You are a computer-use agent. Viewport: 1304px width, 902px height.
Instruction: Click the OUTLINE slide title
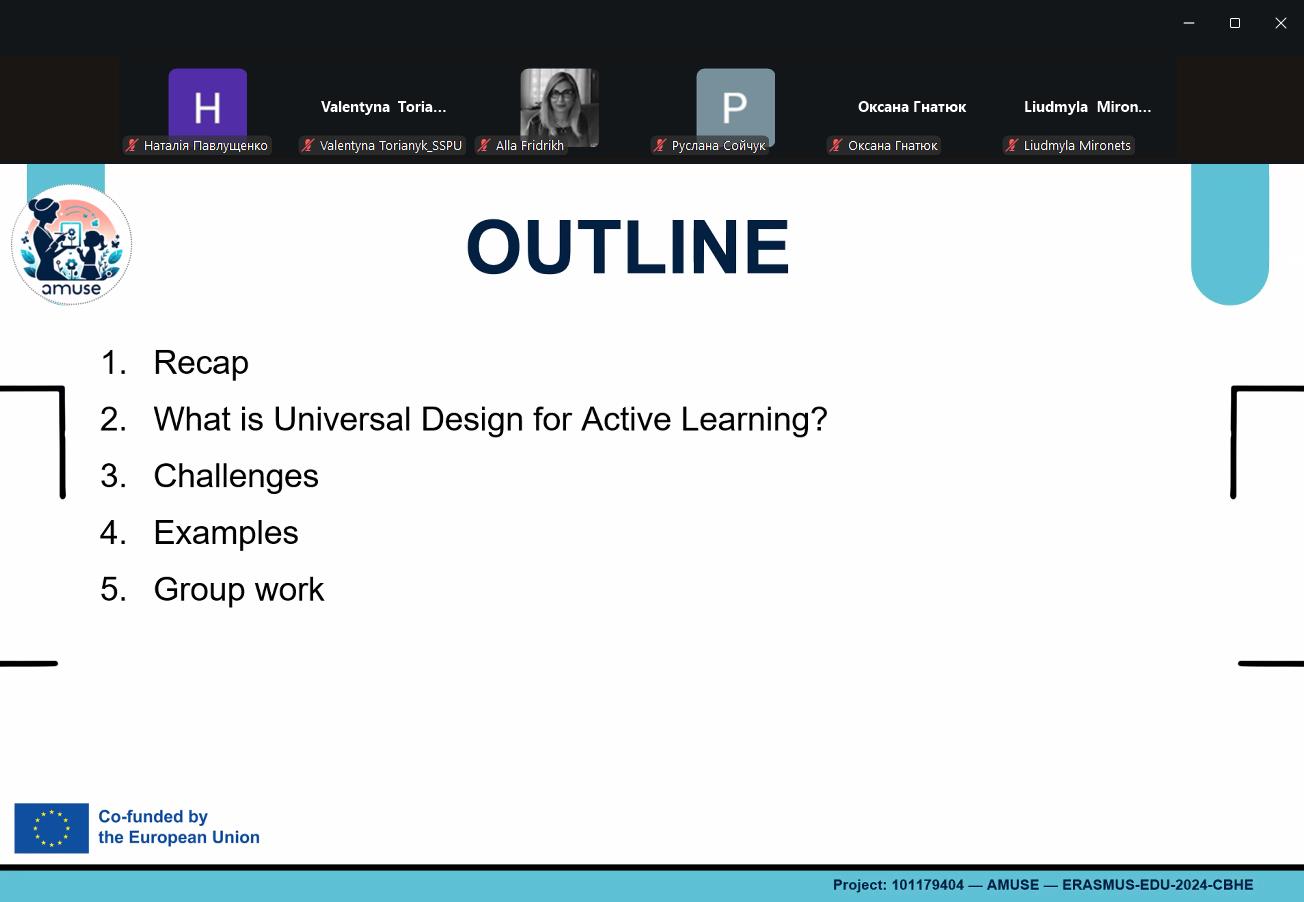click(628, 247)
